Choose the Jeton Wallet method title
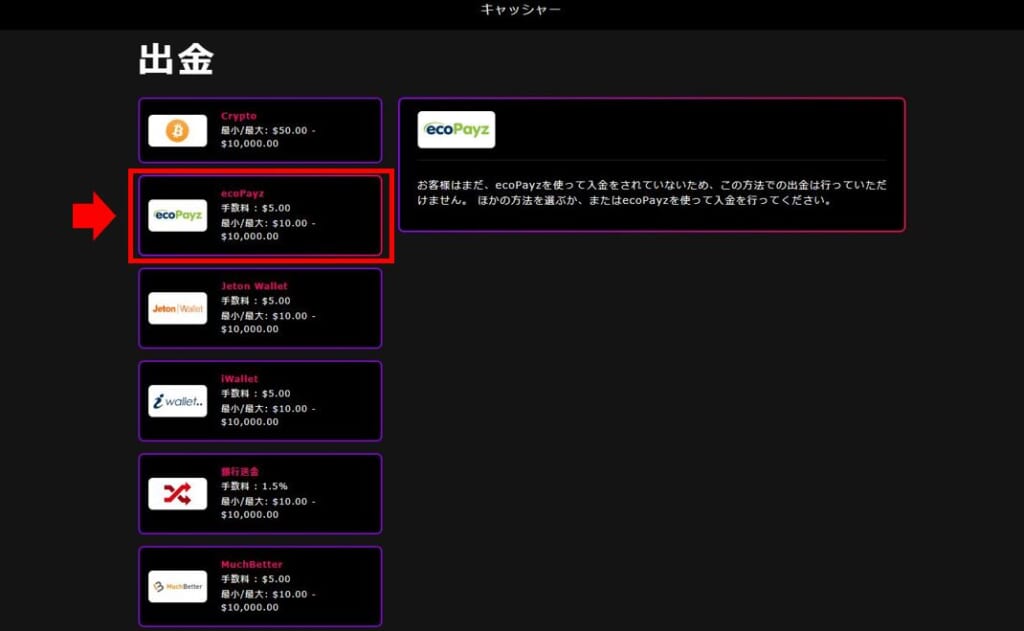The width and height of the screenshot is (1024, 631). (x=254, y=286)
